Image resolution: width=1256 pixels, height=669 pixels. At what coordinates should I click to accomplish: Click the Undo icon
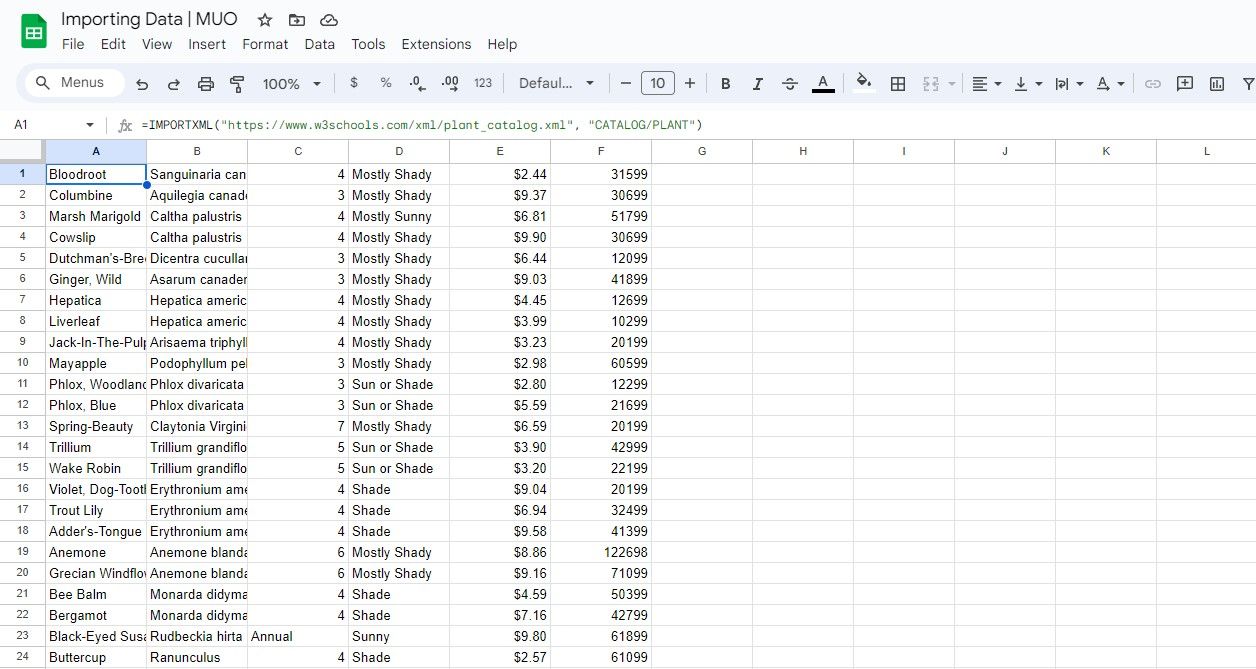141,84
